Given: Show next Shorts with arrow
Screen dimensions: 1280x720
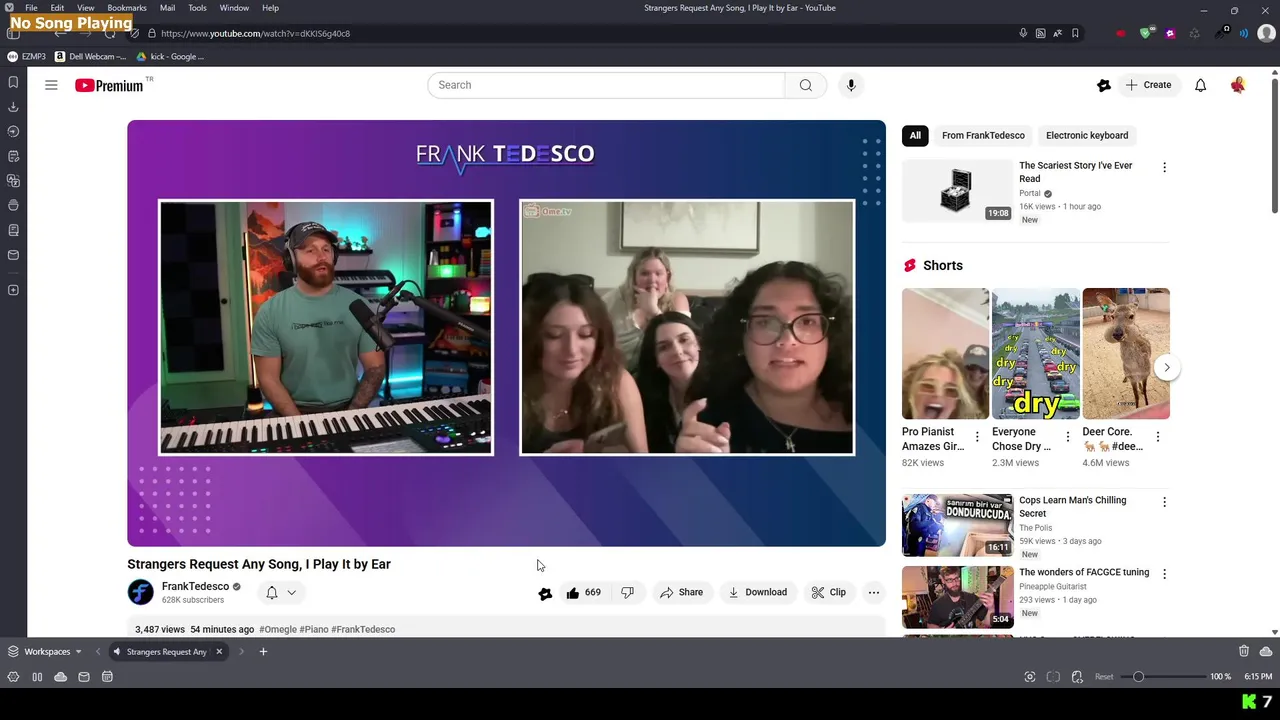Looking at the screenshot, I should coord(1166,367).
